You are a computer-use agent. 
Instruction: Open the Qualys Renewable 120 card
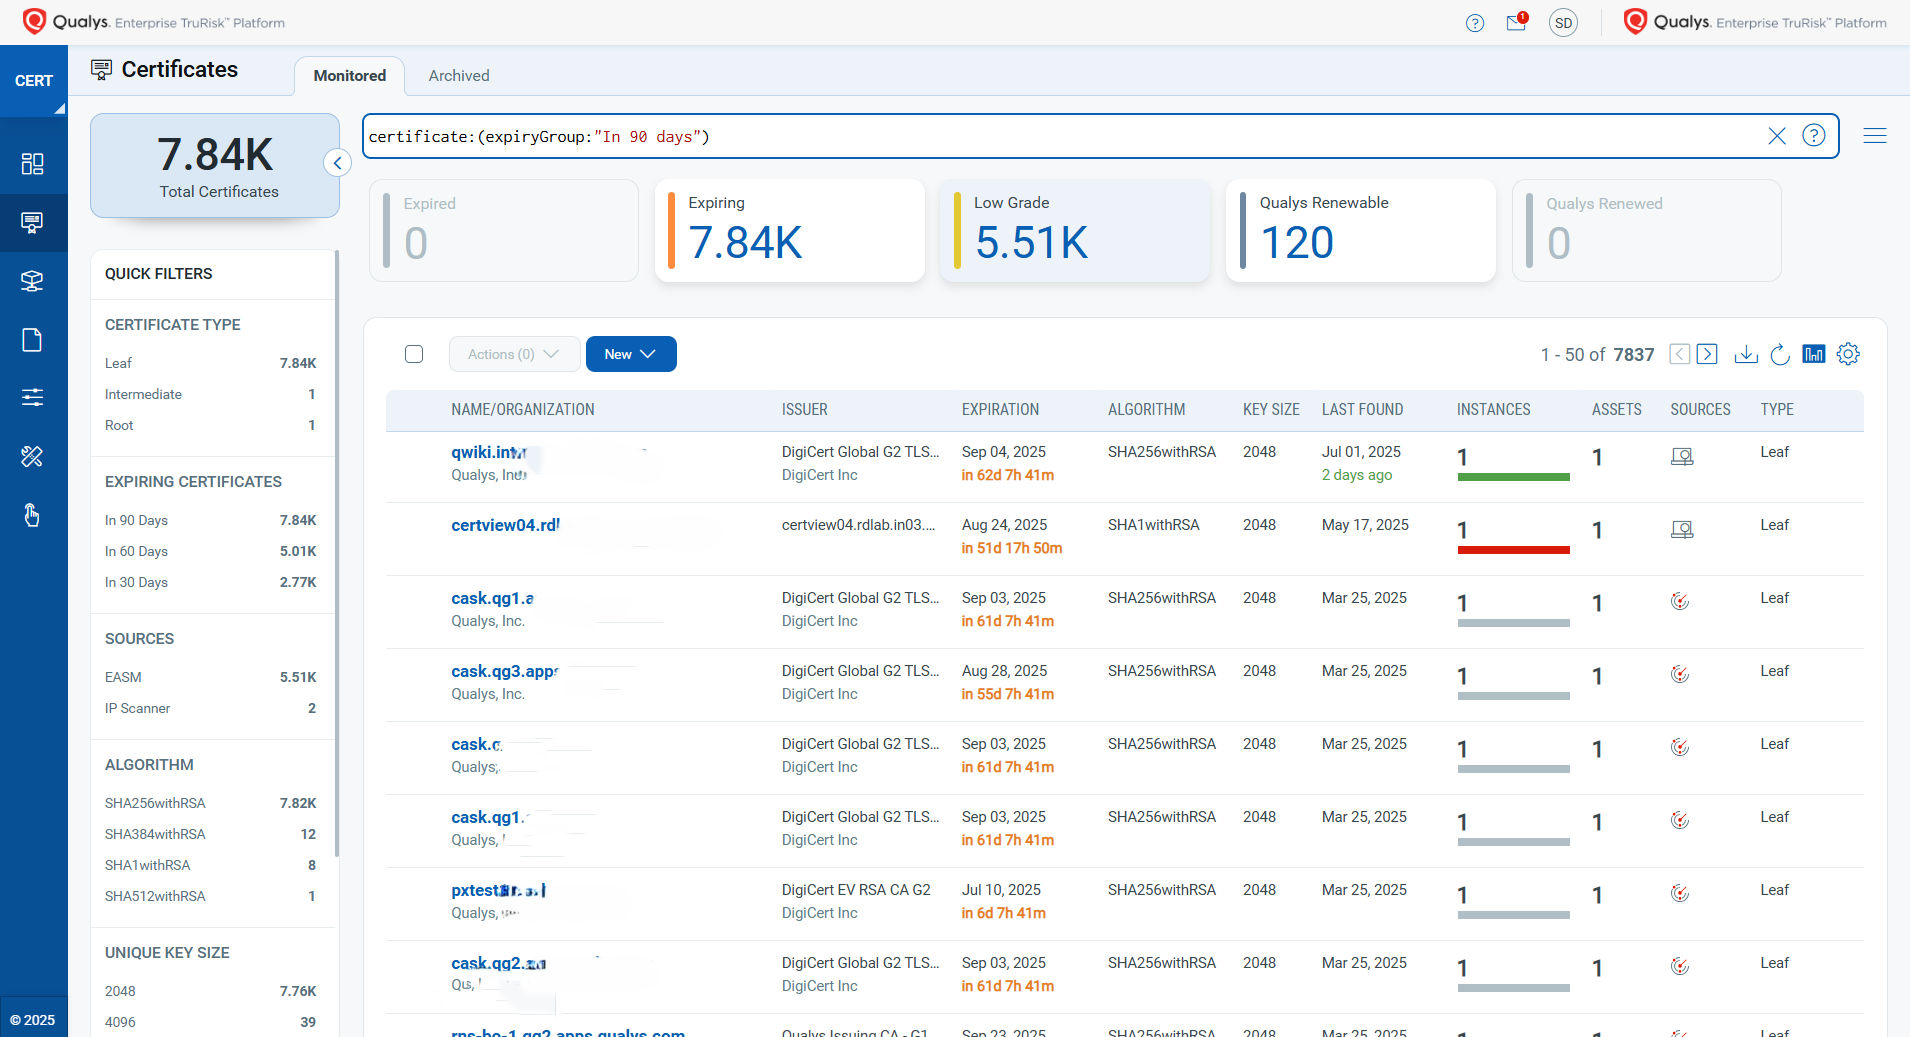pos(1361,231)
